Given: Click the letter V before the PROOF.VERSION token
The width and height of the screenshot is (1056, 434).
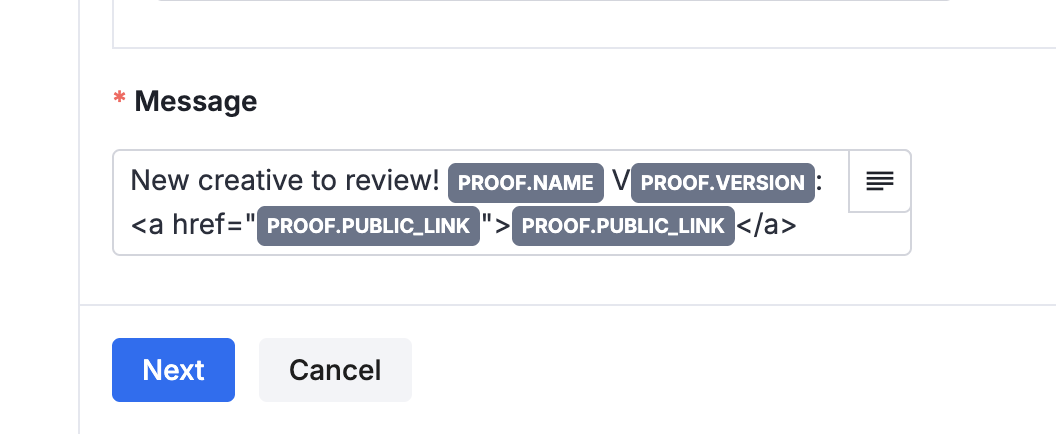Looking at the screenshot, I should [x=620, y=181].
